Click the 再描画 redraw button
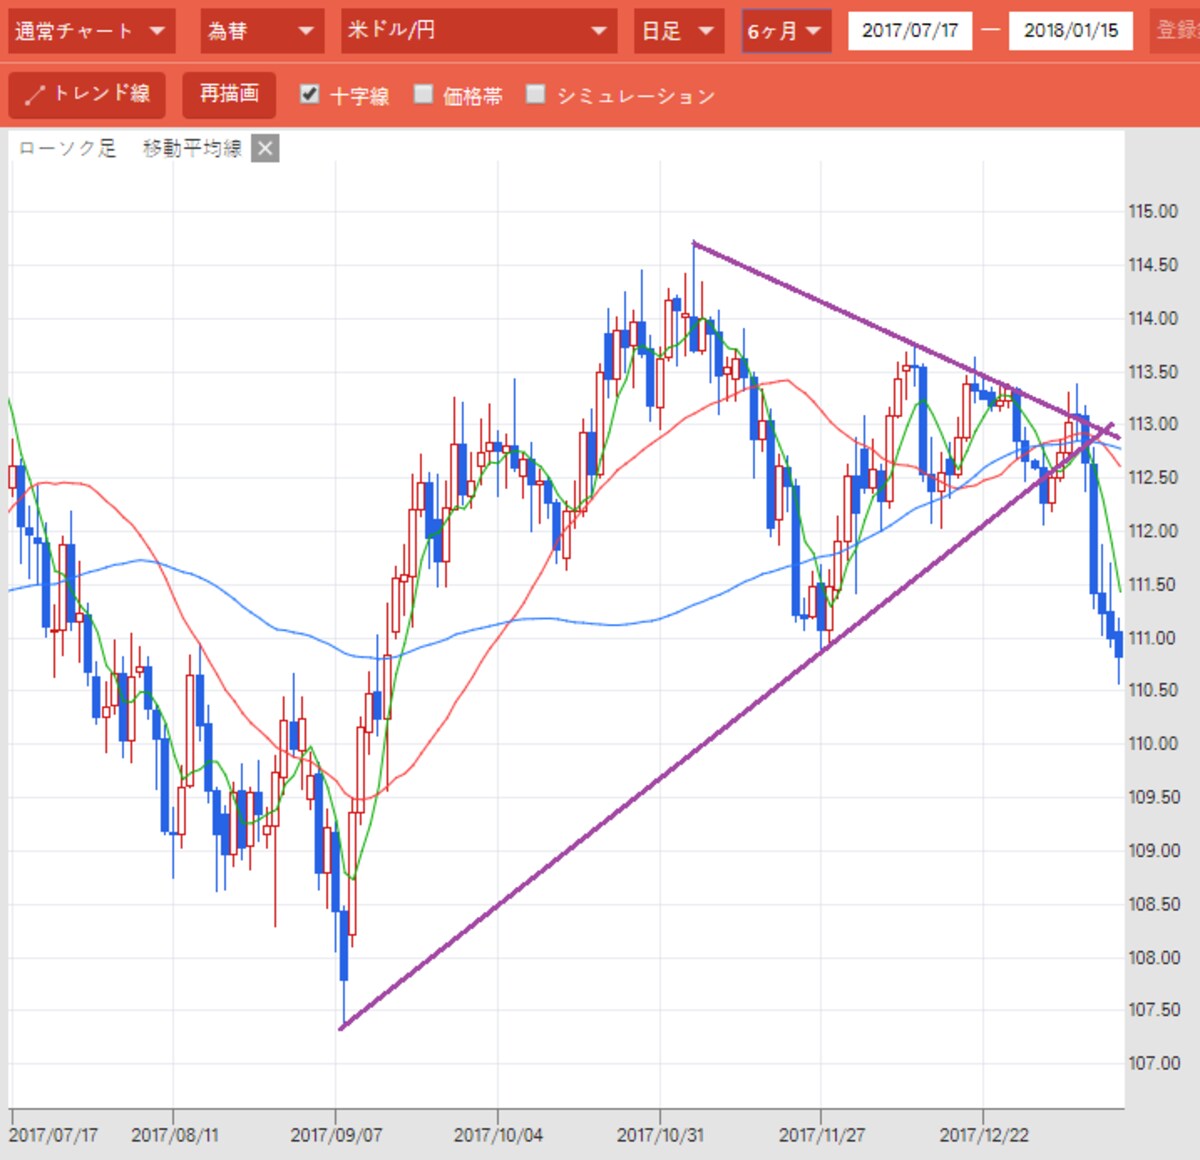This screenshot has height=1160, width=1200. [229, 94]
